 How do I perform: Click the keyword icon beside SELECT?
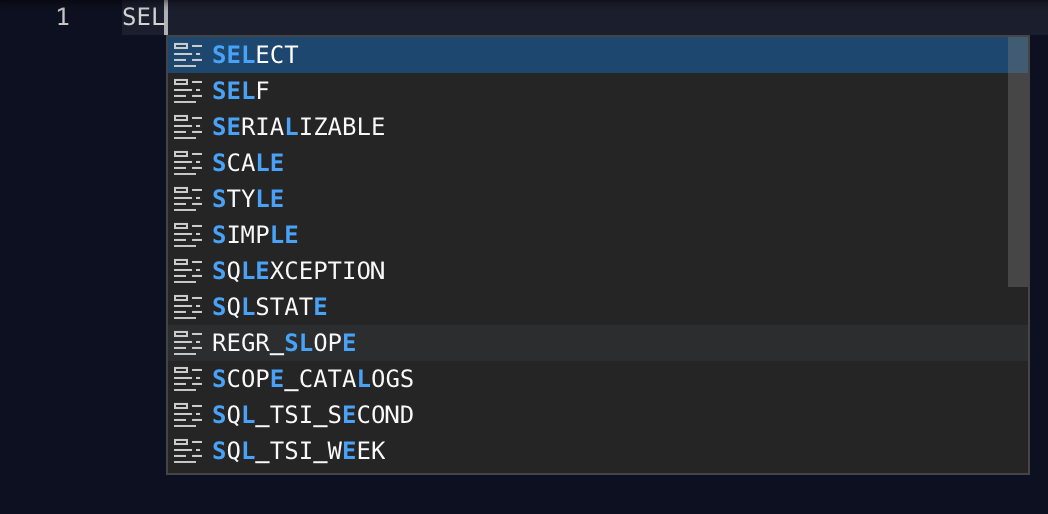tap(187, 55)
